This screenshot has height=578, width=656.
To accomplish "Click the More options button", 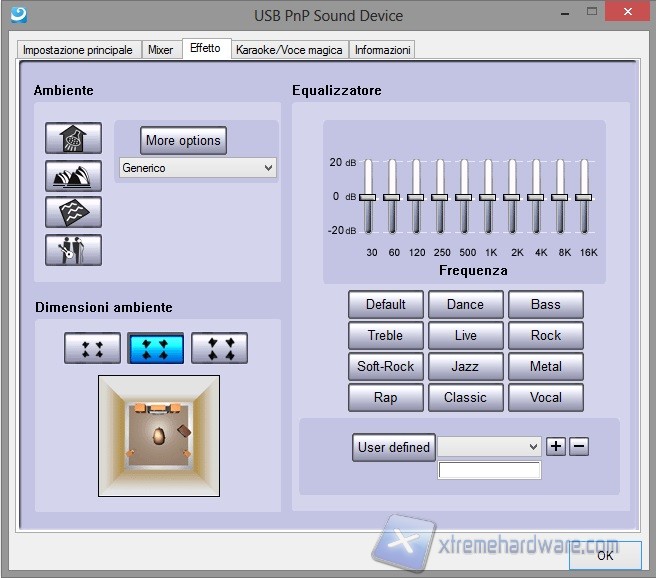I will (183, 140).
